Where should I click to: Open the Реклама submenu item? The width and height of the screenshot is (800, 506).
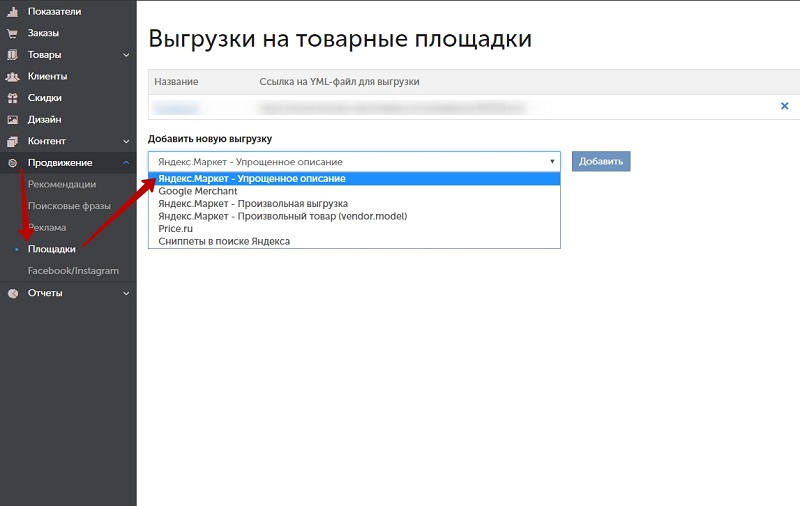pyautogui.click(x=47, y=227)
